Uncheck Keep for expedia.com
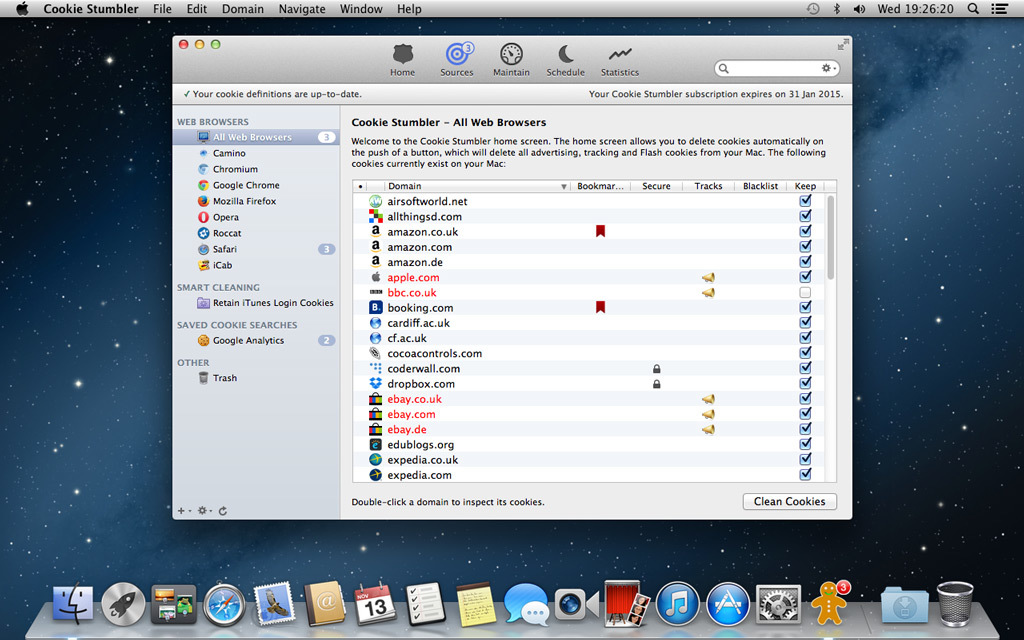The height and width of the screenshot is (640, 1024). click(805, 474)
